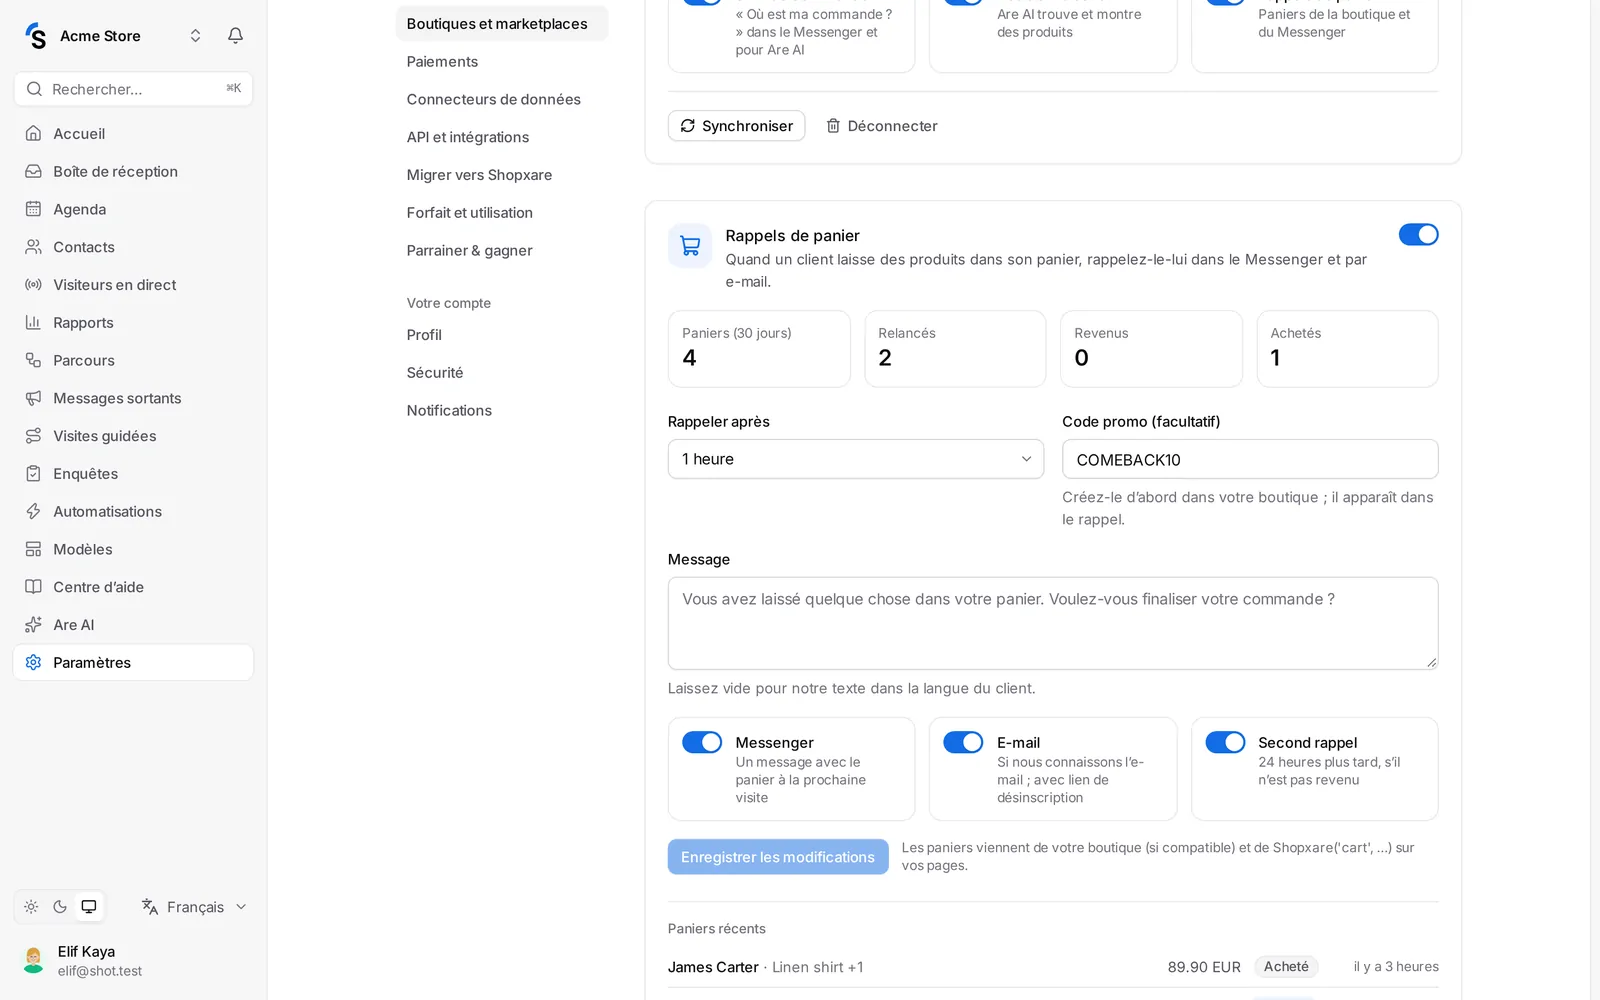Viewport: 1600px width, 1000px height.
Task: Open Automatisations lightning icon
Action: (33, 512)
